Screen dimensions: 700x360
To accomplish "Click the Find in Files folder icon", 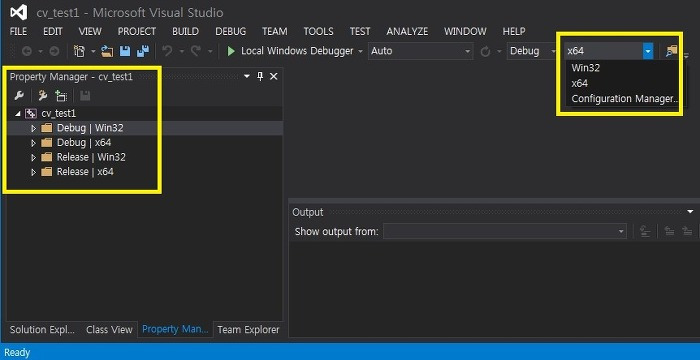I will point(671,51).
